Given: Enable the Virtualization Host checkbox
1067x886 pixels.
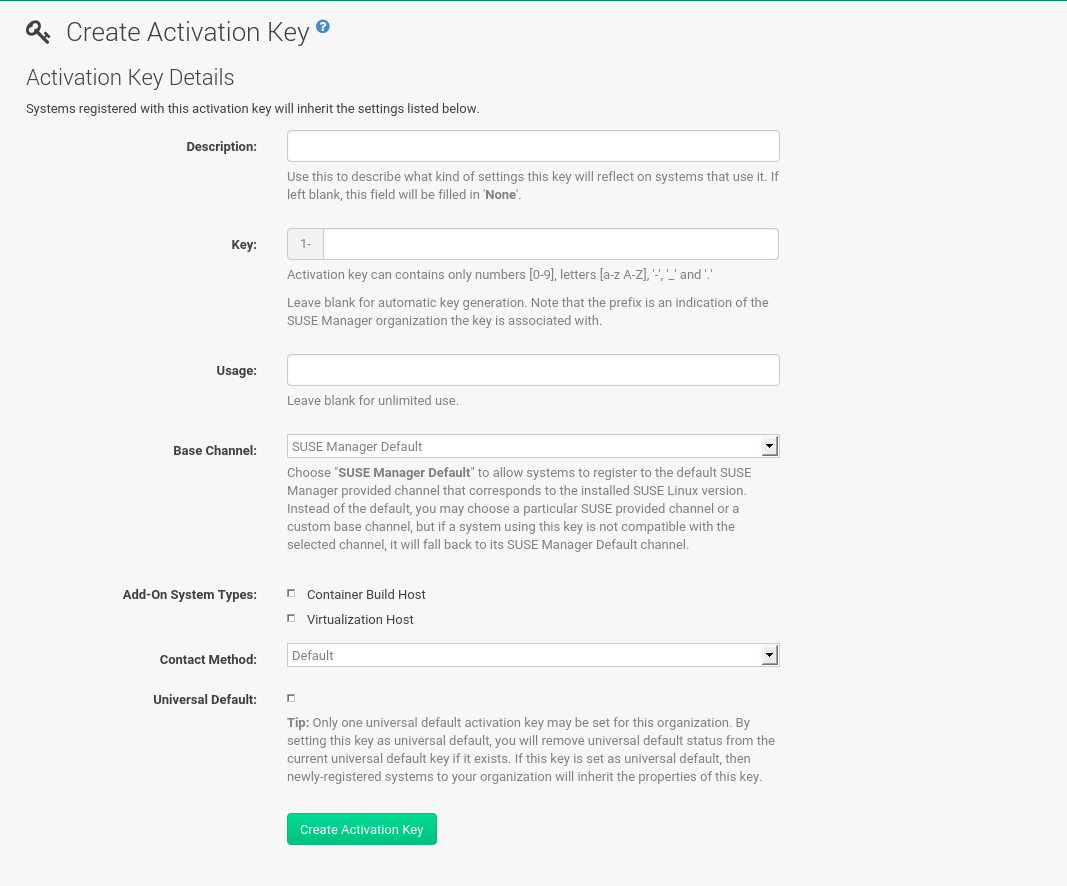Looking at the screenshot, I should coord(291,617).
